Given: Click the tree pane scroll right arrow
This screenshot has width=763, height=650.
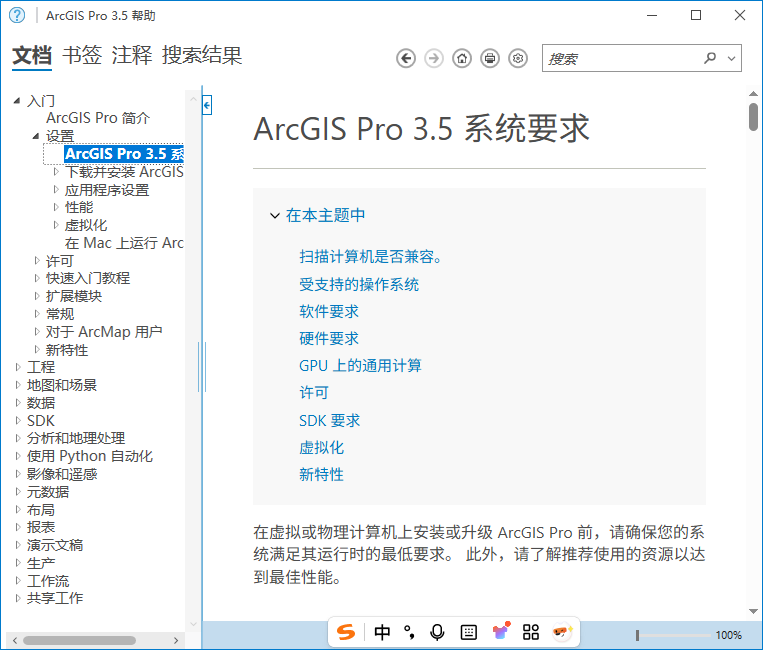Looking at the screenshot, I should pos(176,640).
